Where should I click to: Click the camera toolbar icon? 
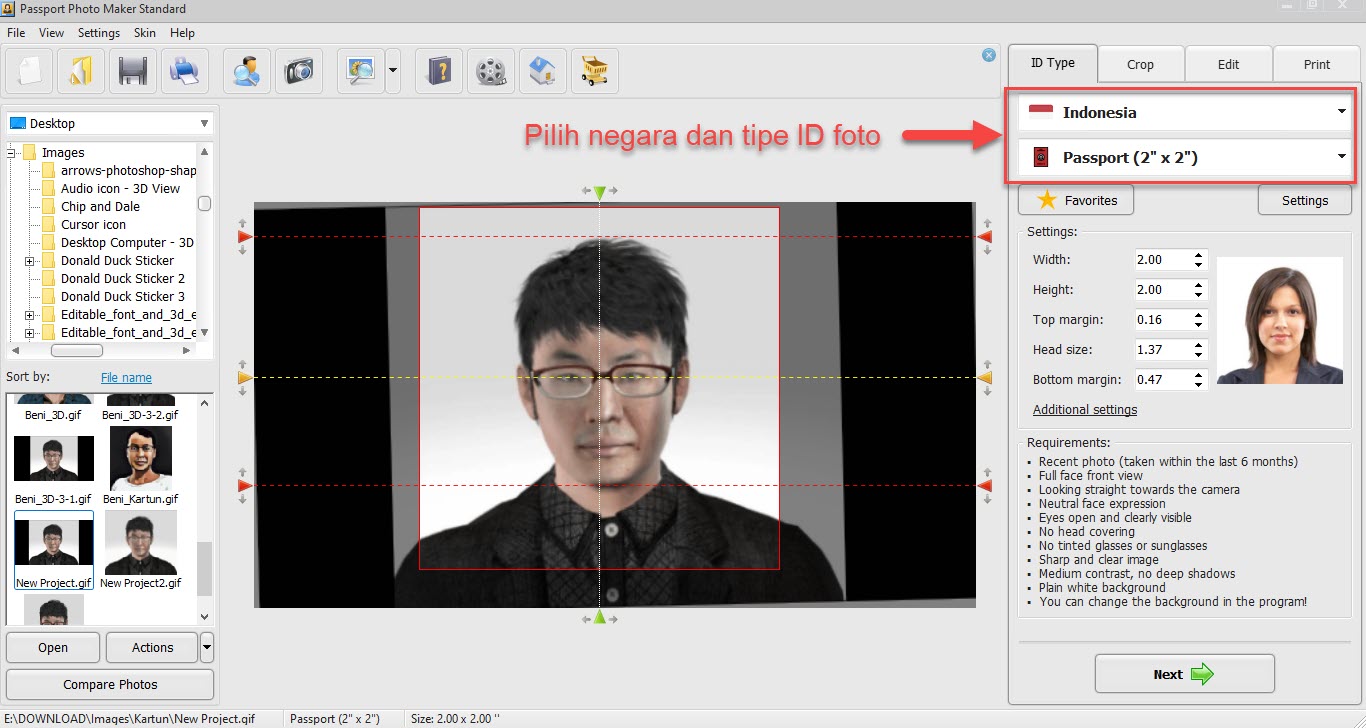(x=299, y=71)
